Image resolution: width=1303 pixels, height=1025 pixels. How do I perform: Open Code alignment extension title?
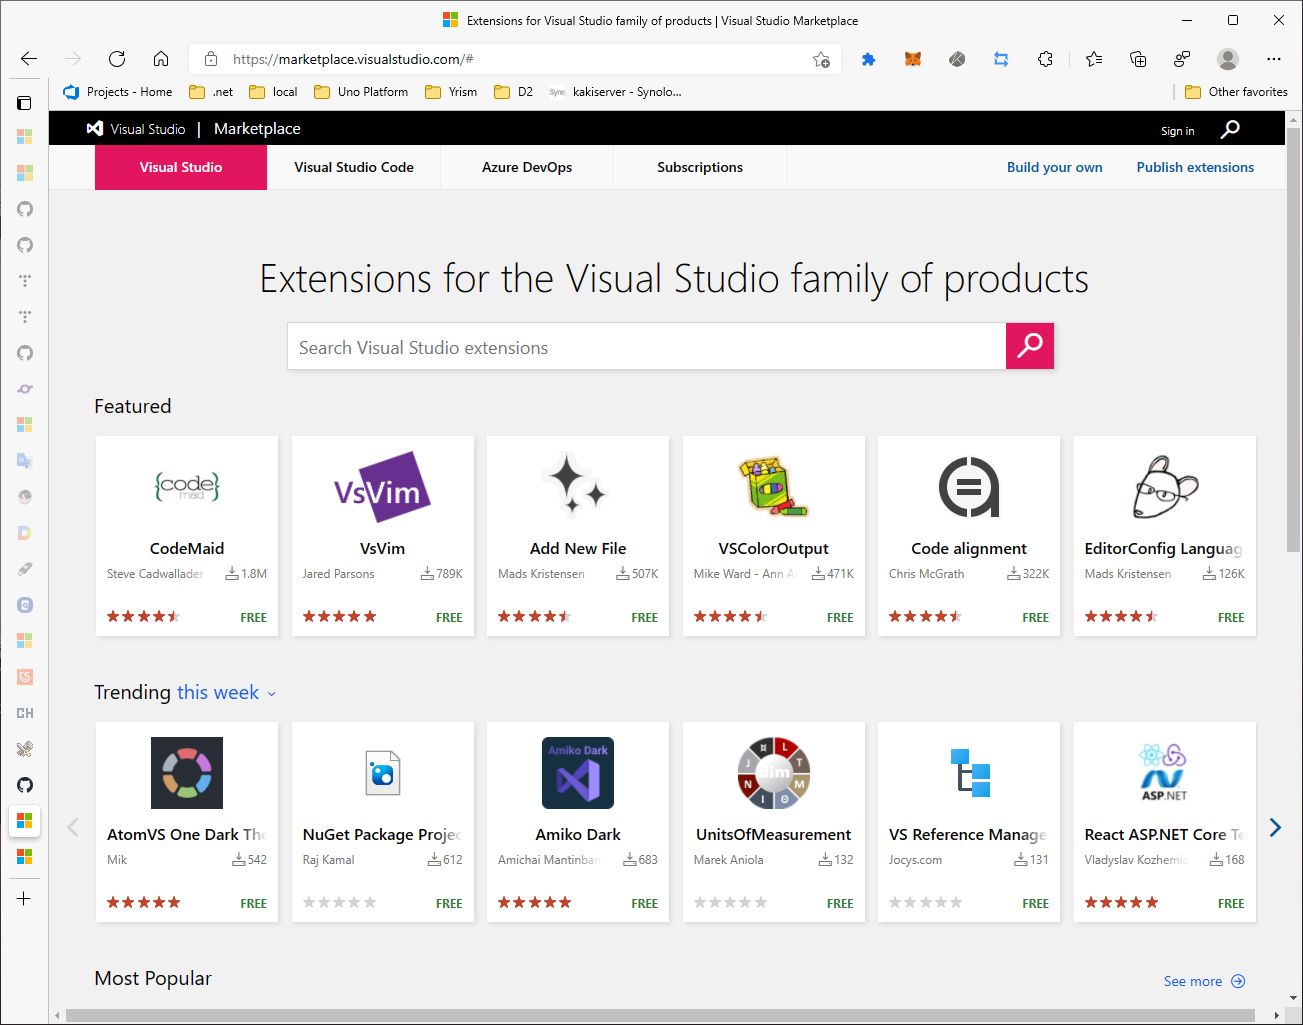click(x=969, y=549)
